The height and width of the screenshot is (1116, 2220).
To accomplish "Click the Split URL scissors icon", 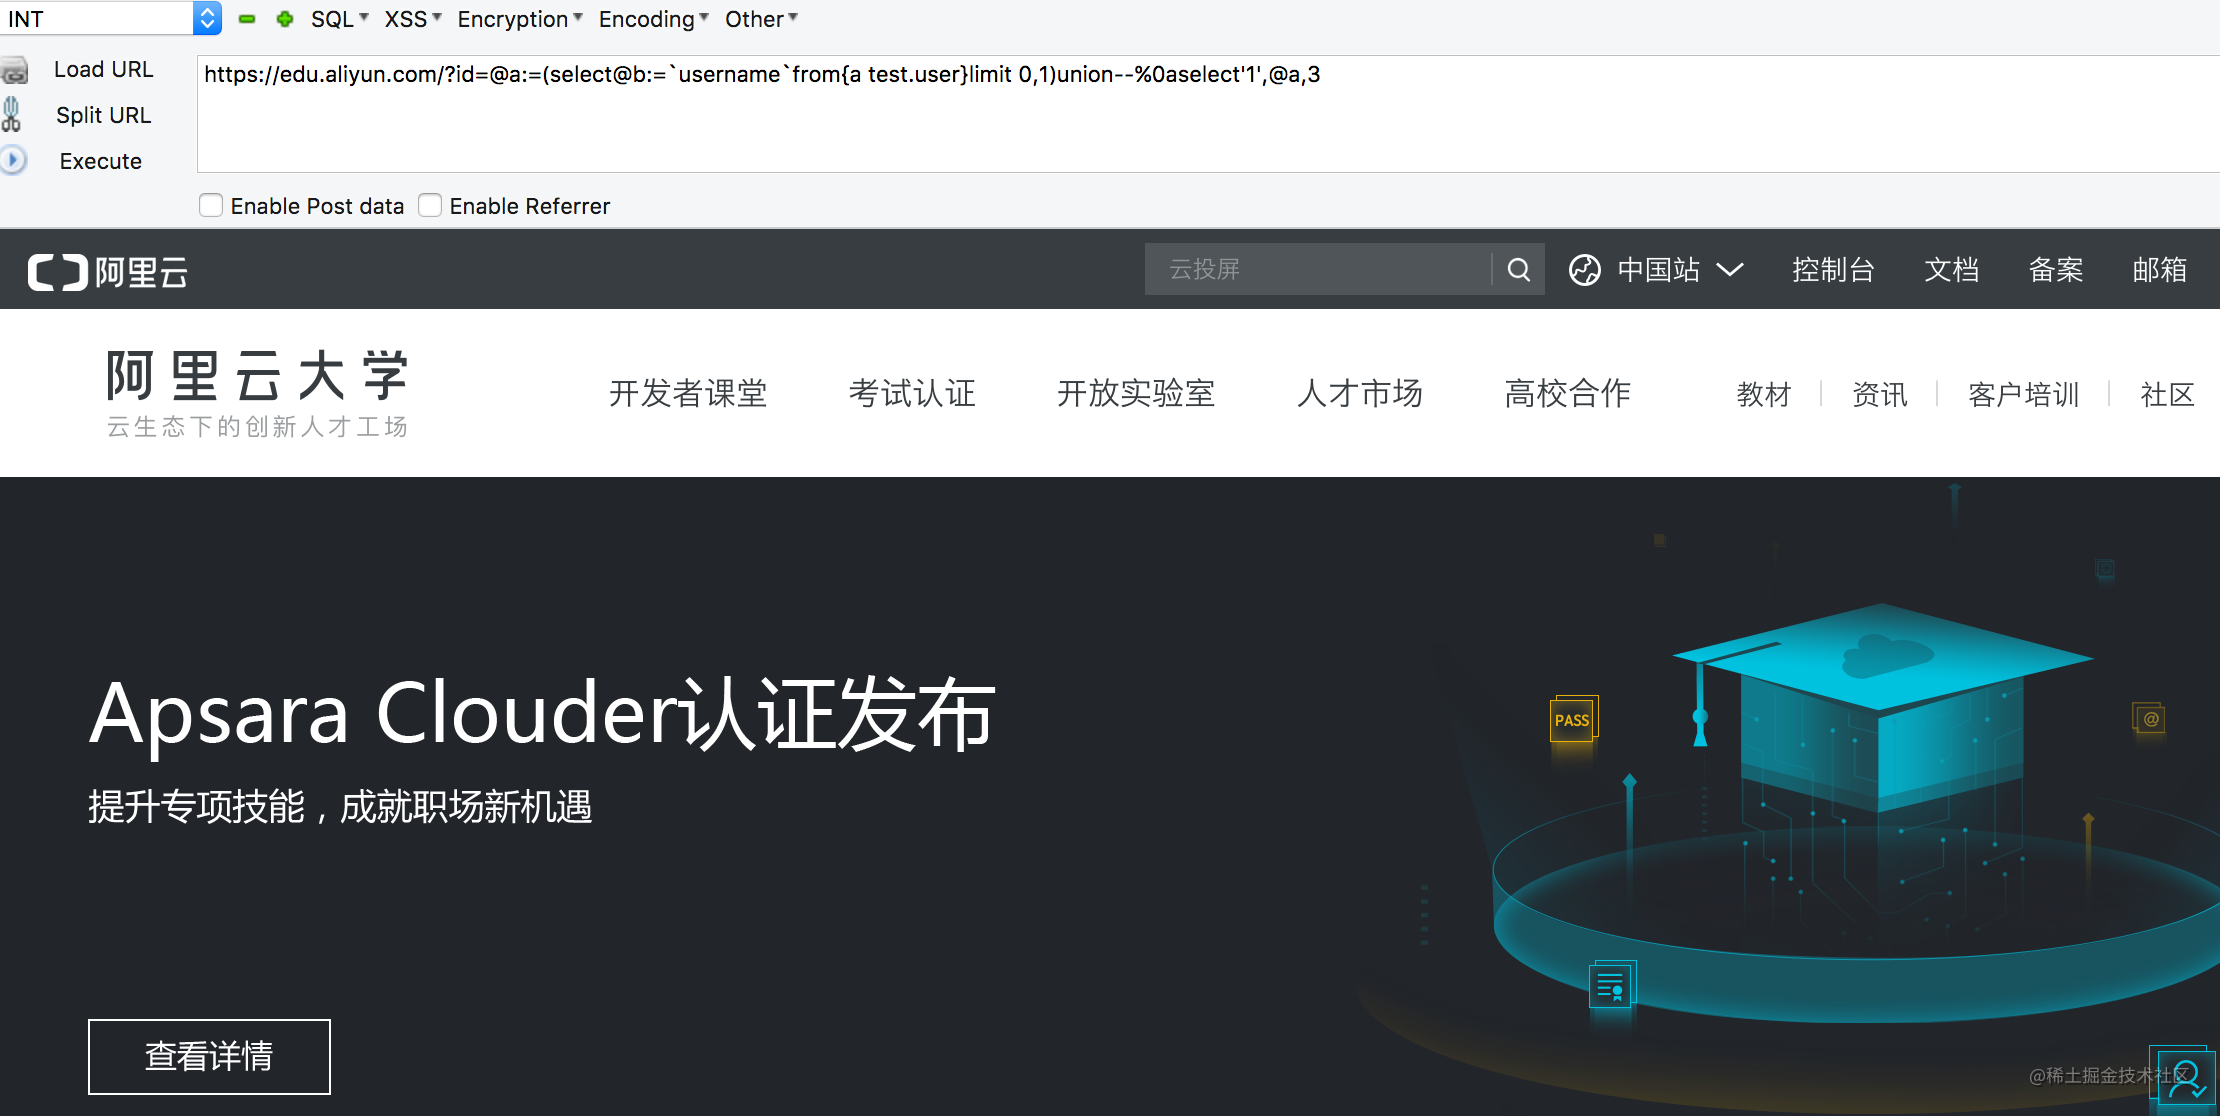I will pos(12,114).
